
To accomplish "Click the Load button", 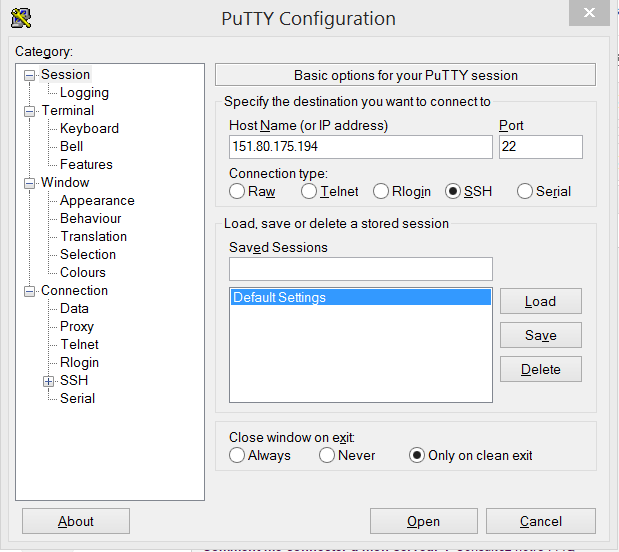I will tap(540, 301).
